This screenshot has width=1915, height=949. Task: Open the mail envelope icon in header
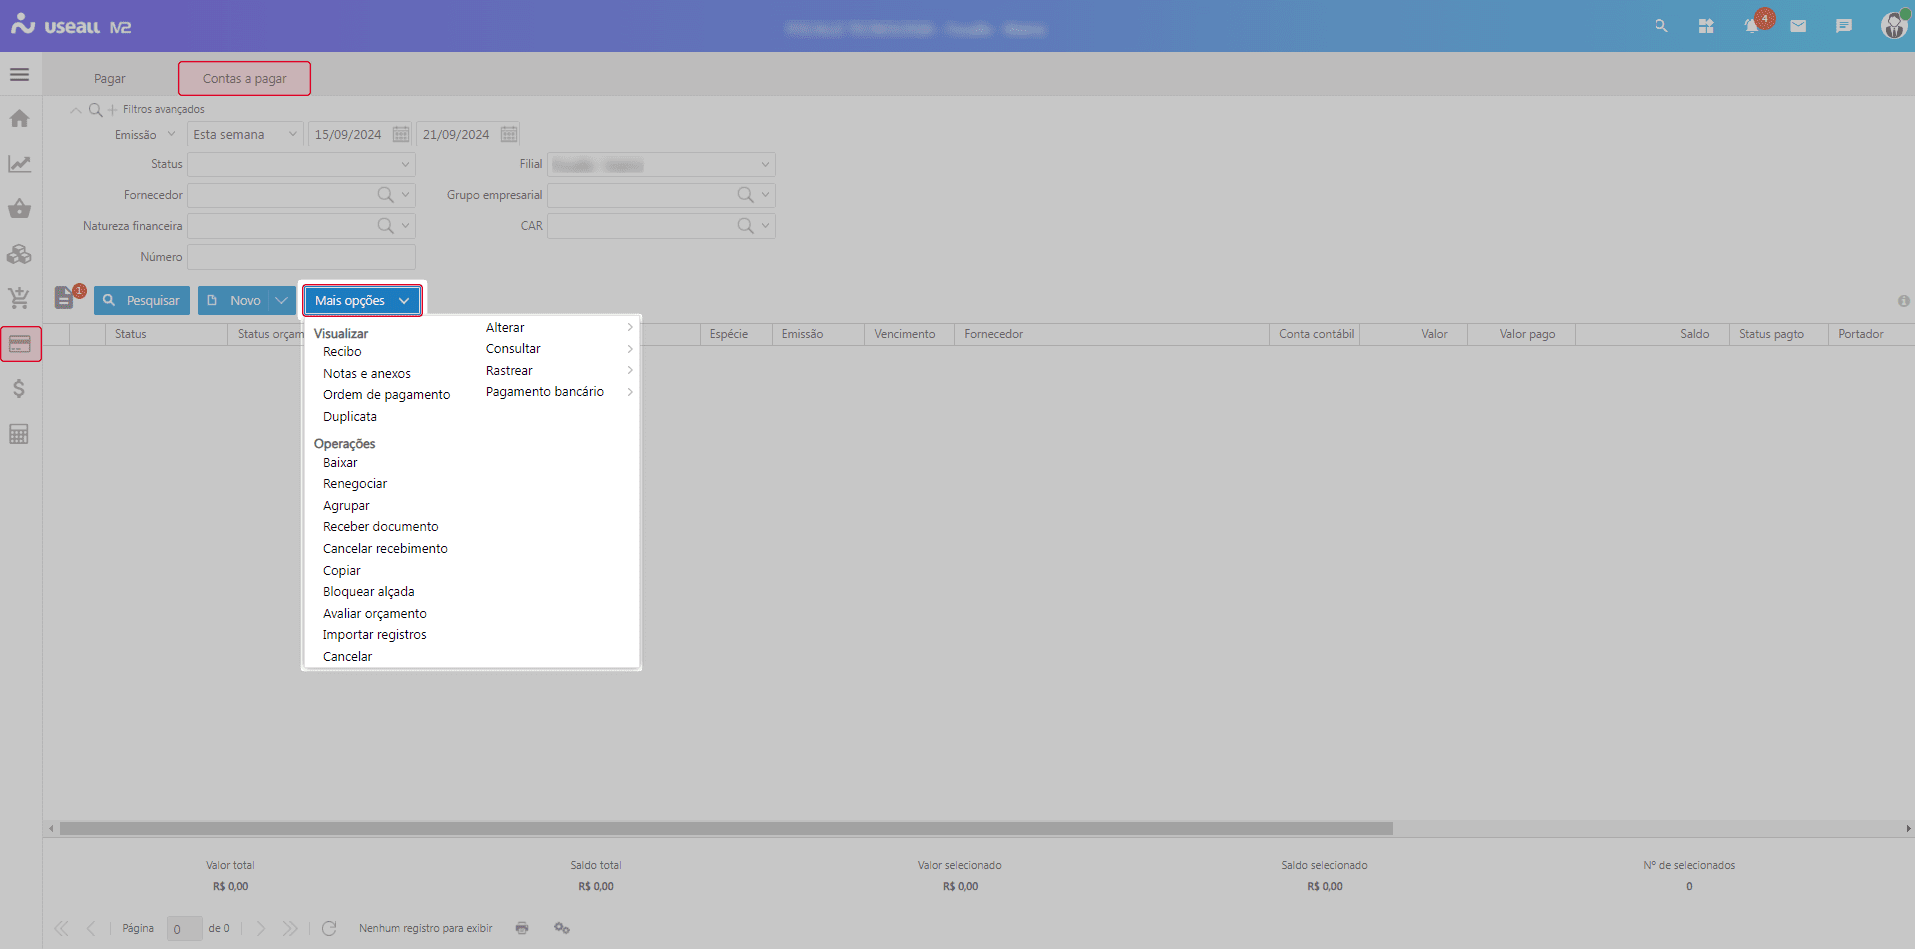click(x=1798, y=27)
